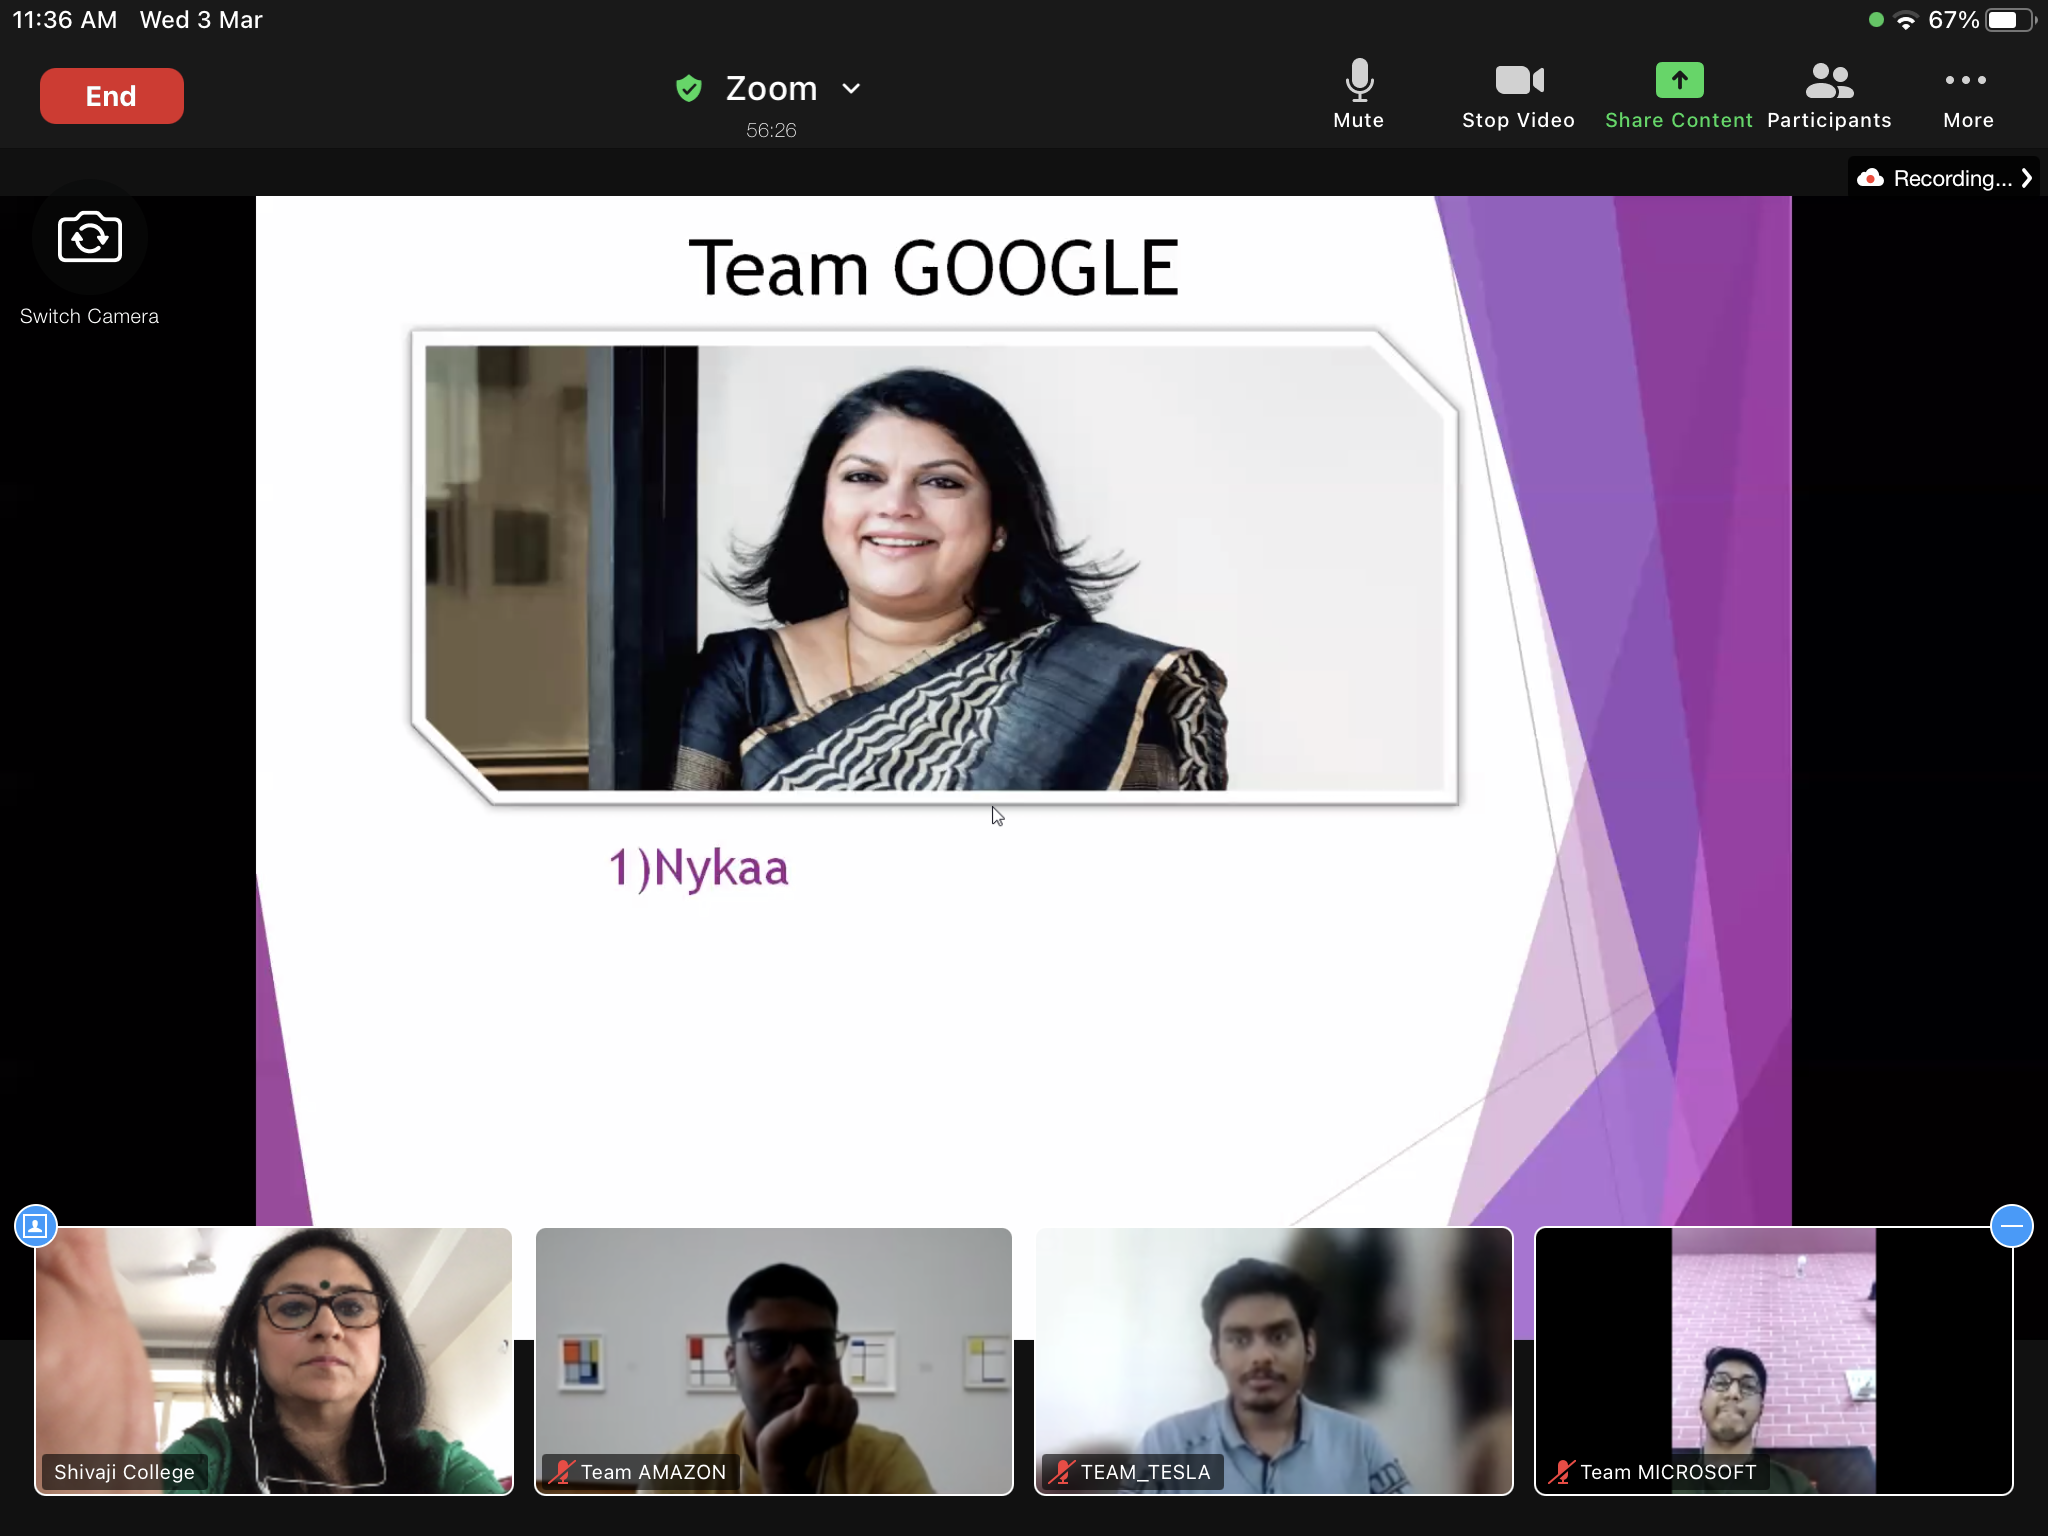Stop Video camera toggle
2048x1536 pixels.
(1518, 94)
